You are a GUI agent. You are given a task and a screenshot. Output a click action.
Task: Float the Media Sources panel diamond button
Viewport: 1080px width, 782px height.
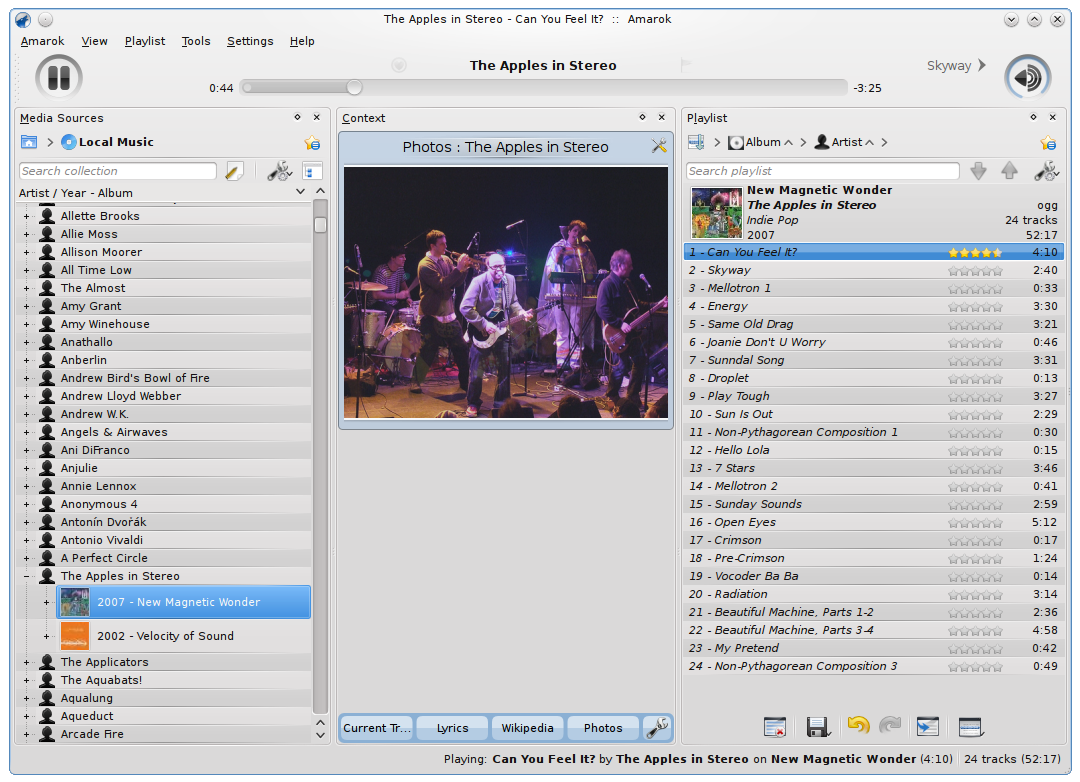pyautogui.click(x=298, y=117)
